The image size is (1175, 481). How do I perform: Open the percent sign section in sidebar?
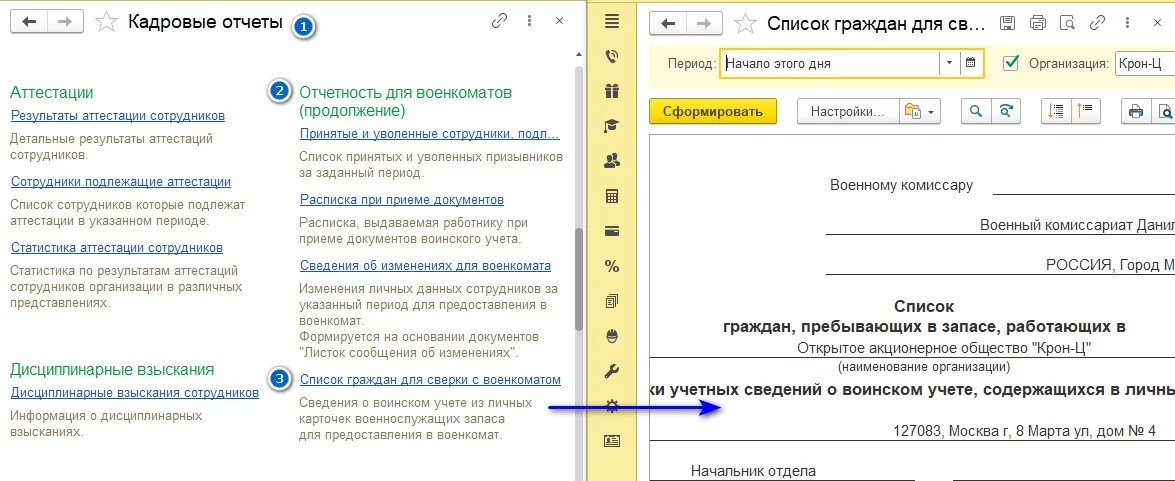coord(611,266)
